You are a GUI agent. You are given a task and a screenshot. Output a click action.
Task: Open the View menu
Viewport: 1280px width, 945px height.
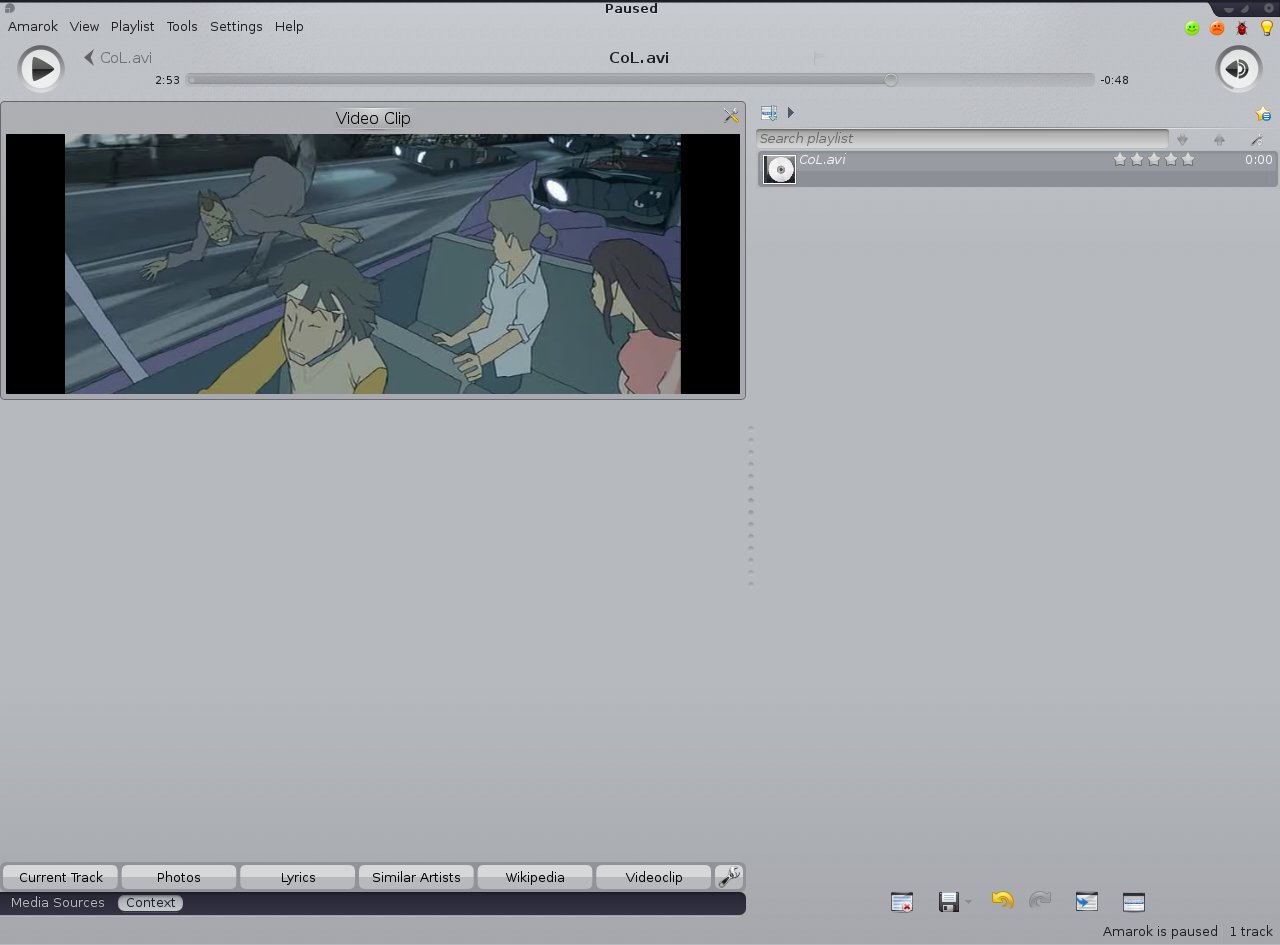point(84,27)
